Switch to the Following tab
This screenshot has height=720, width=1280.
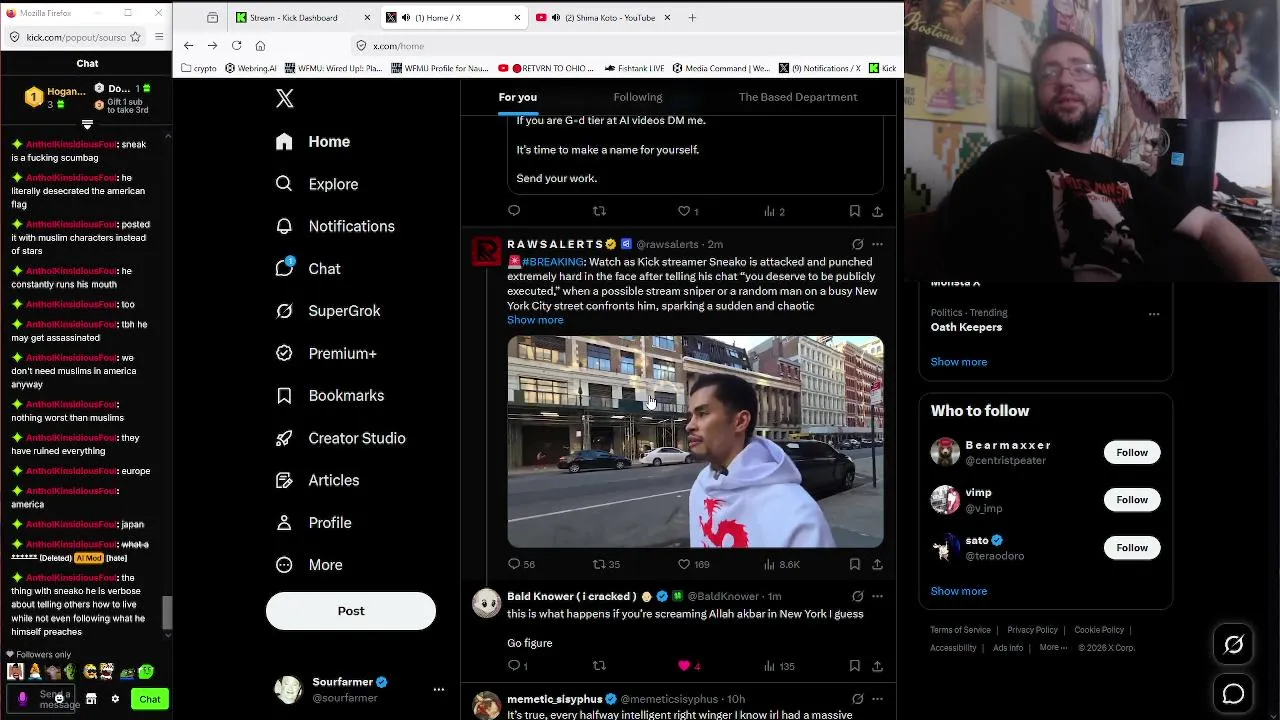(638, 97)
